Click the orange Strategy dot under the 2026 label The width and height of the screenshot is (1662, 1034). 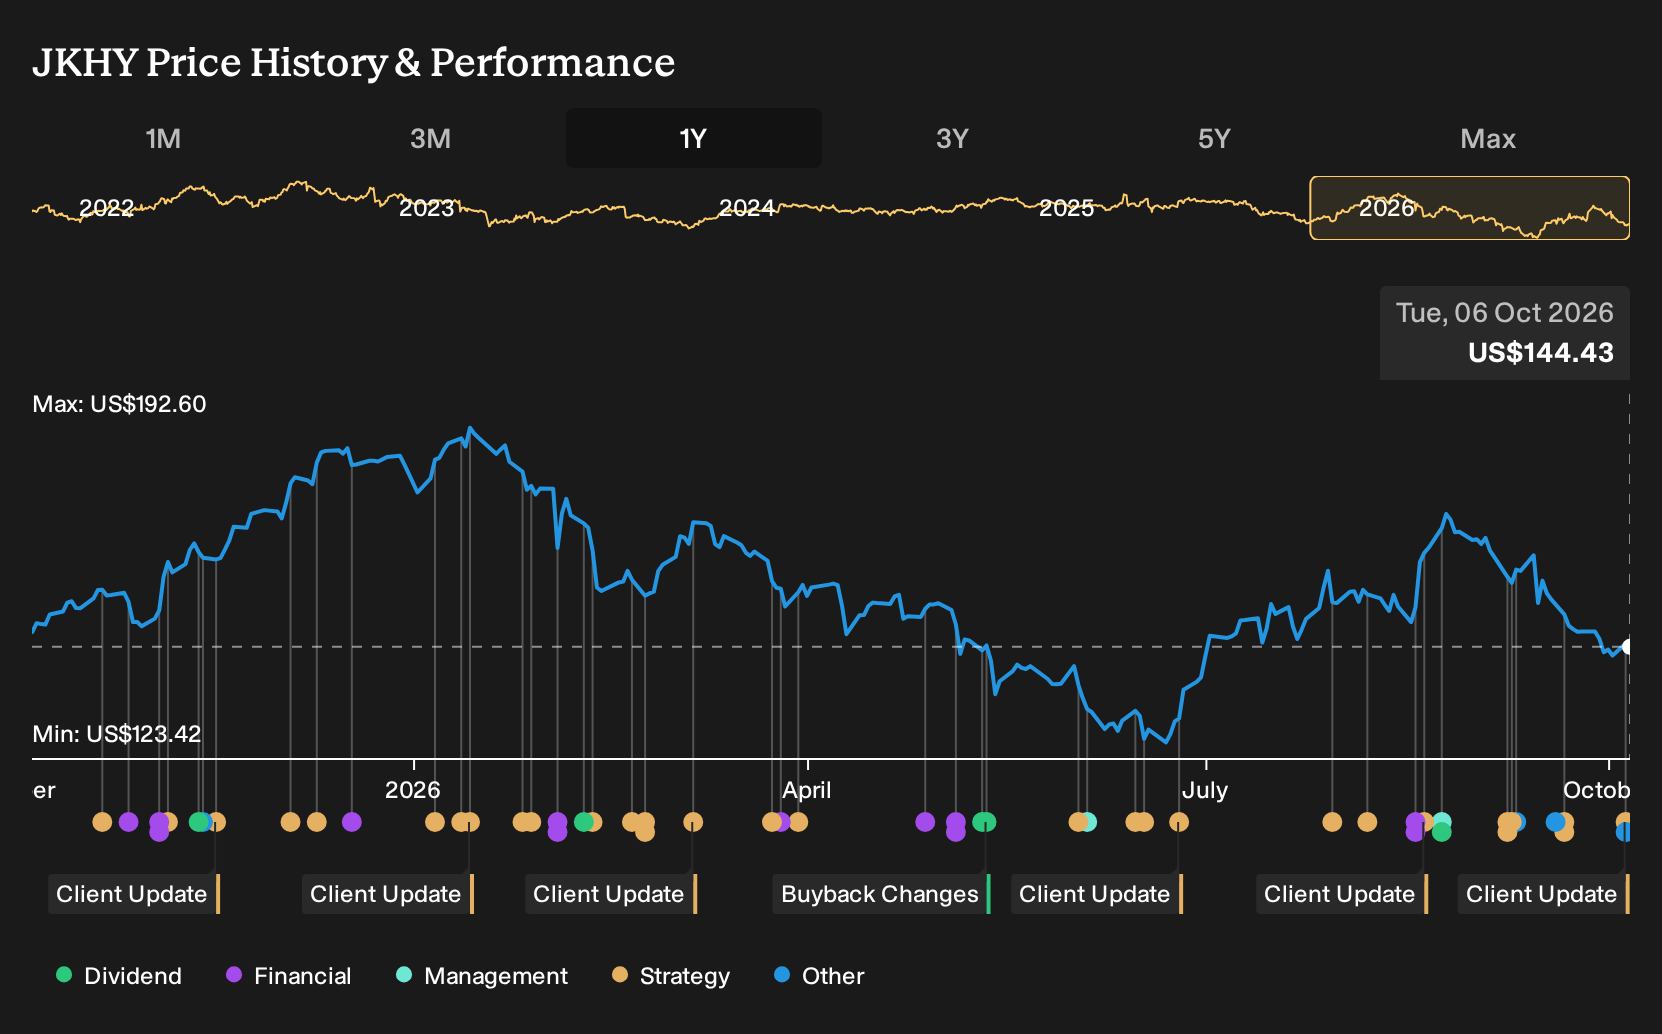click(x=434, y=822)
